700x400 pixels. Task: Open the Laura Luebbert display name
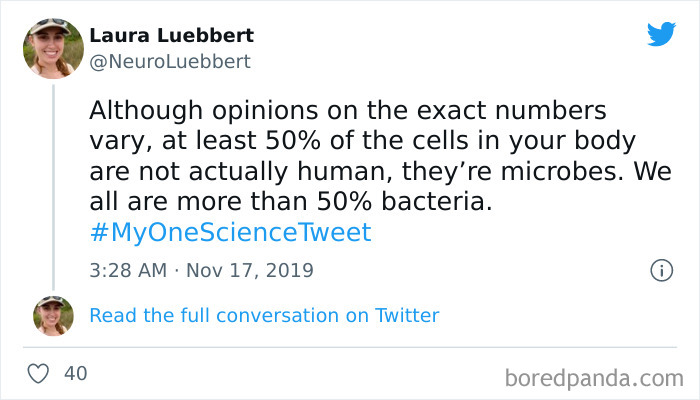pyautogui.click(x=171, y=35)
